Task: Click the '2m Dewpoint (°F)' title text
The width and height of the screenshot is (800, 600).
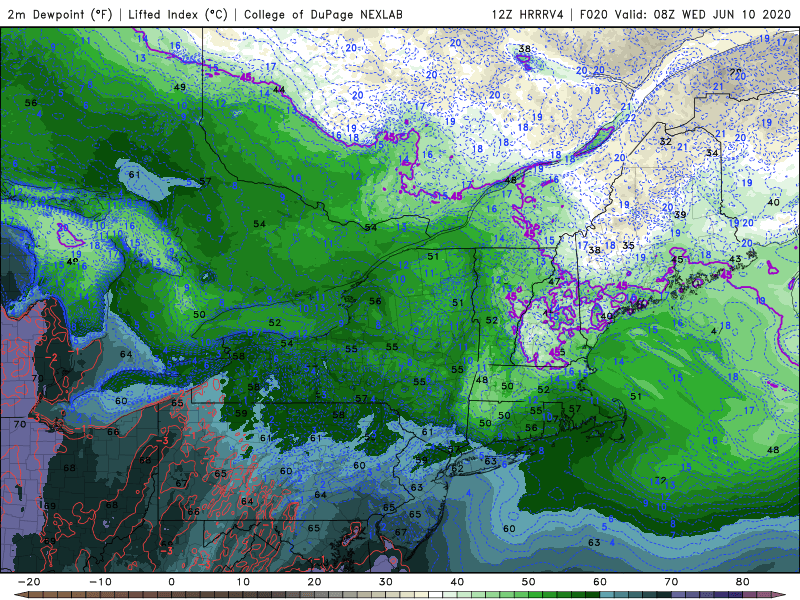Action: [60, 14]
